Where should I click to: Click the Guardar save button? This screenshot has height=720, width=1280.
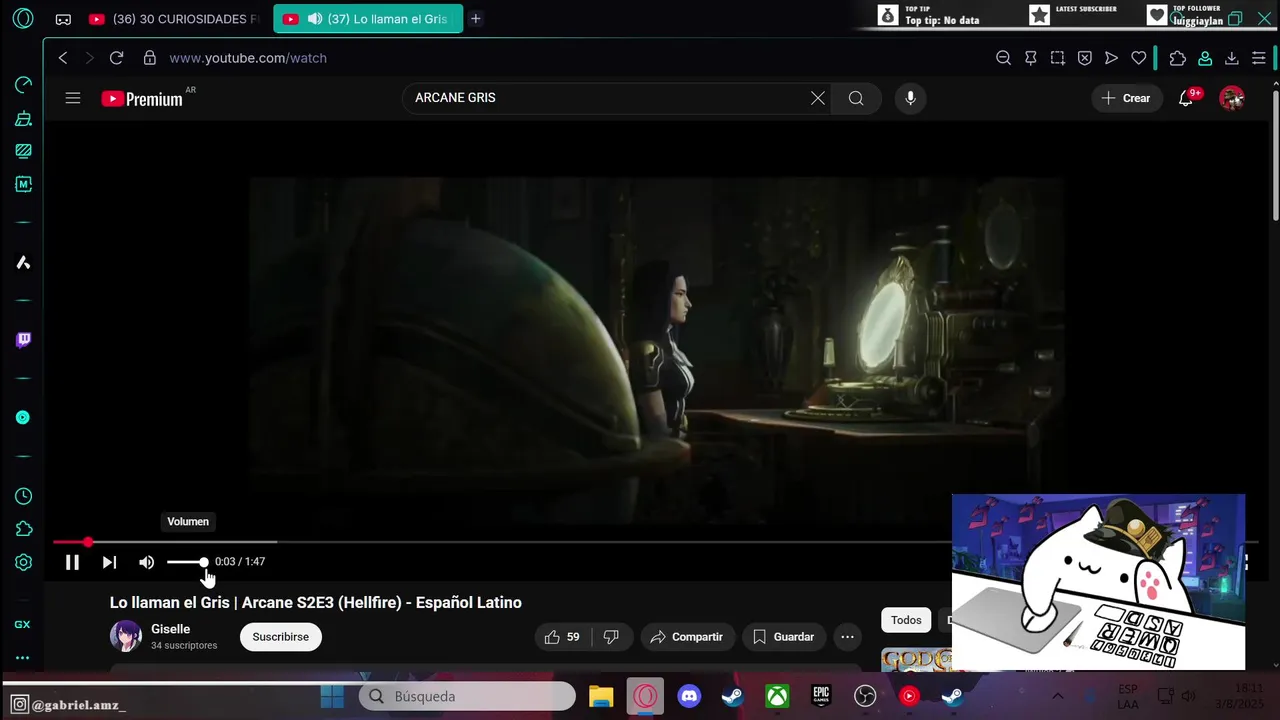click(x=784, y=637)
